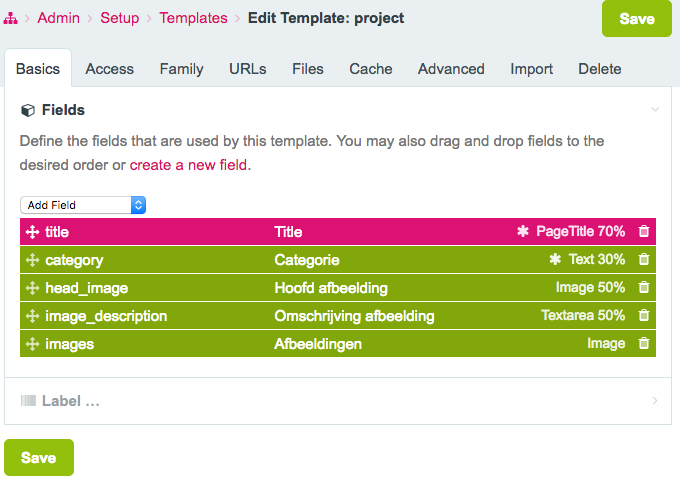Open the Add Field dropdown
Image resolution: width=680 pixels, height=484 pixels.
pos(83,205)
